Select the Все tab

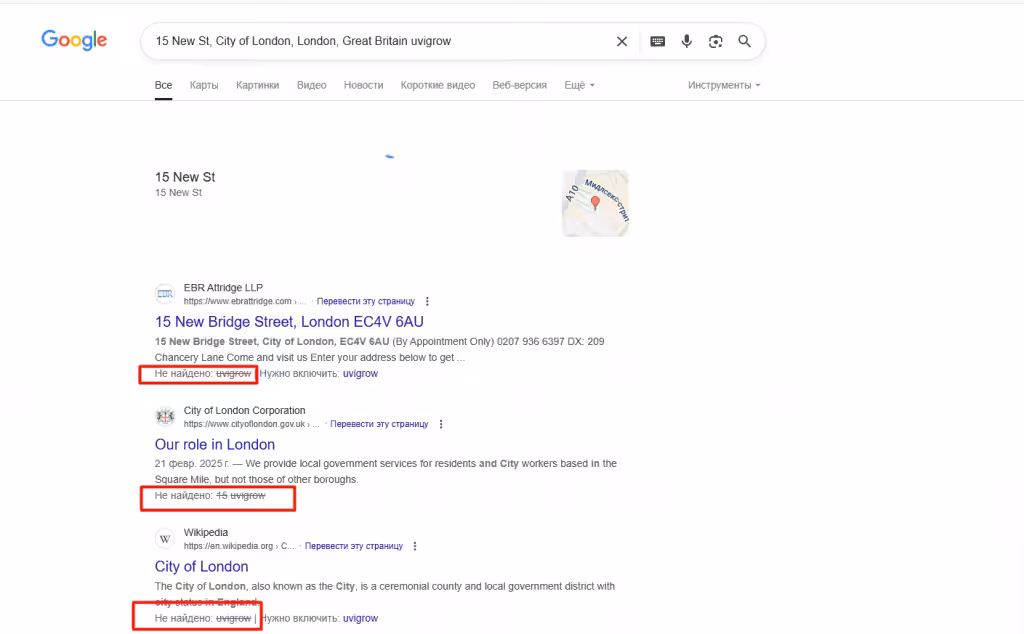click(163, 85)
